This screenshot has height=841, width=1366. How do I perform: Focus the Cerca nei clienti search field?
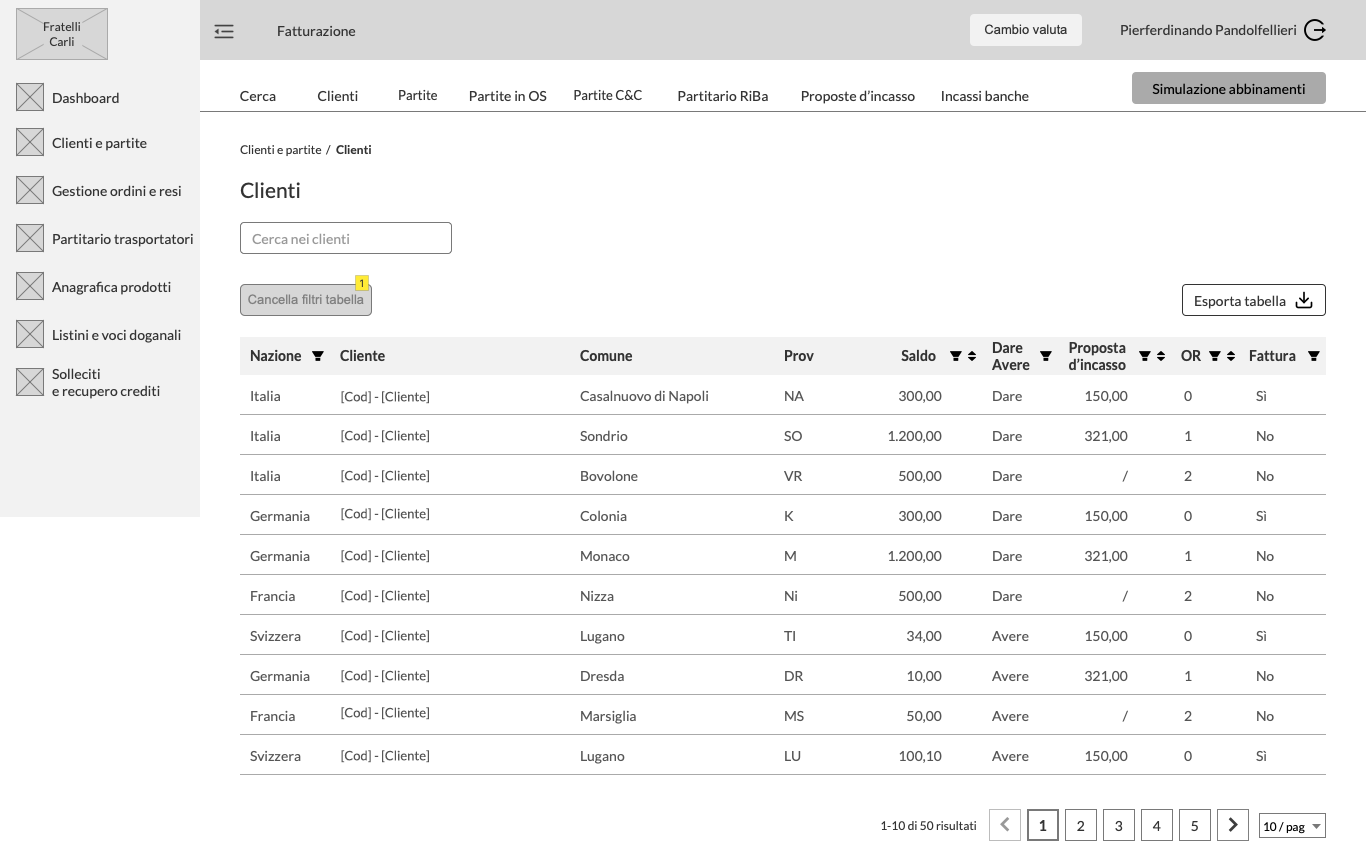pyautogui.click(x=346, y=238)
